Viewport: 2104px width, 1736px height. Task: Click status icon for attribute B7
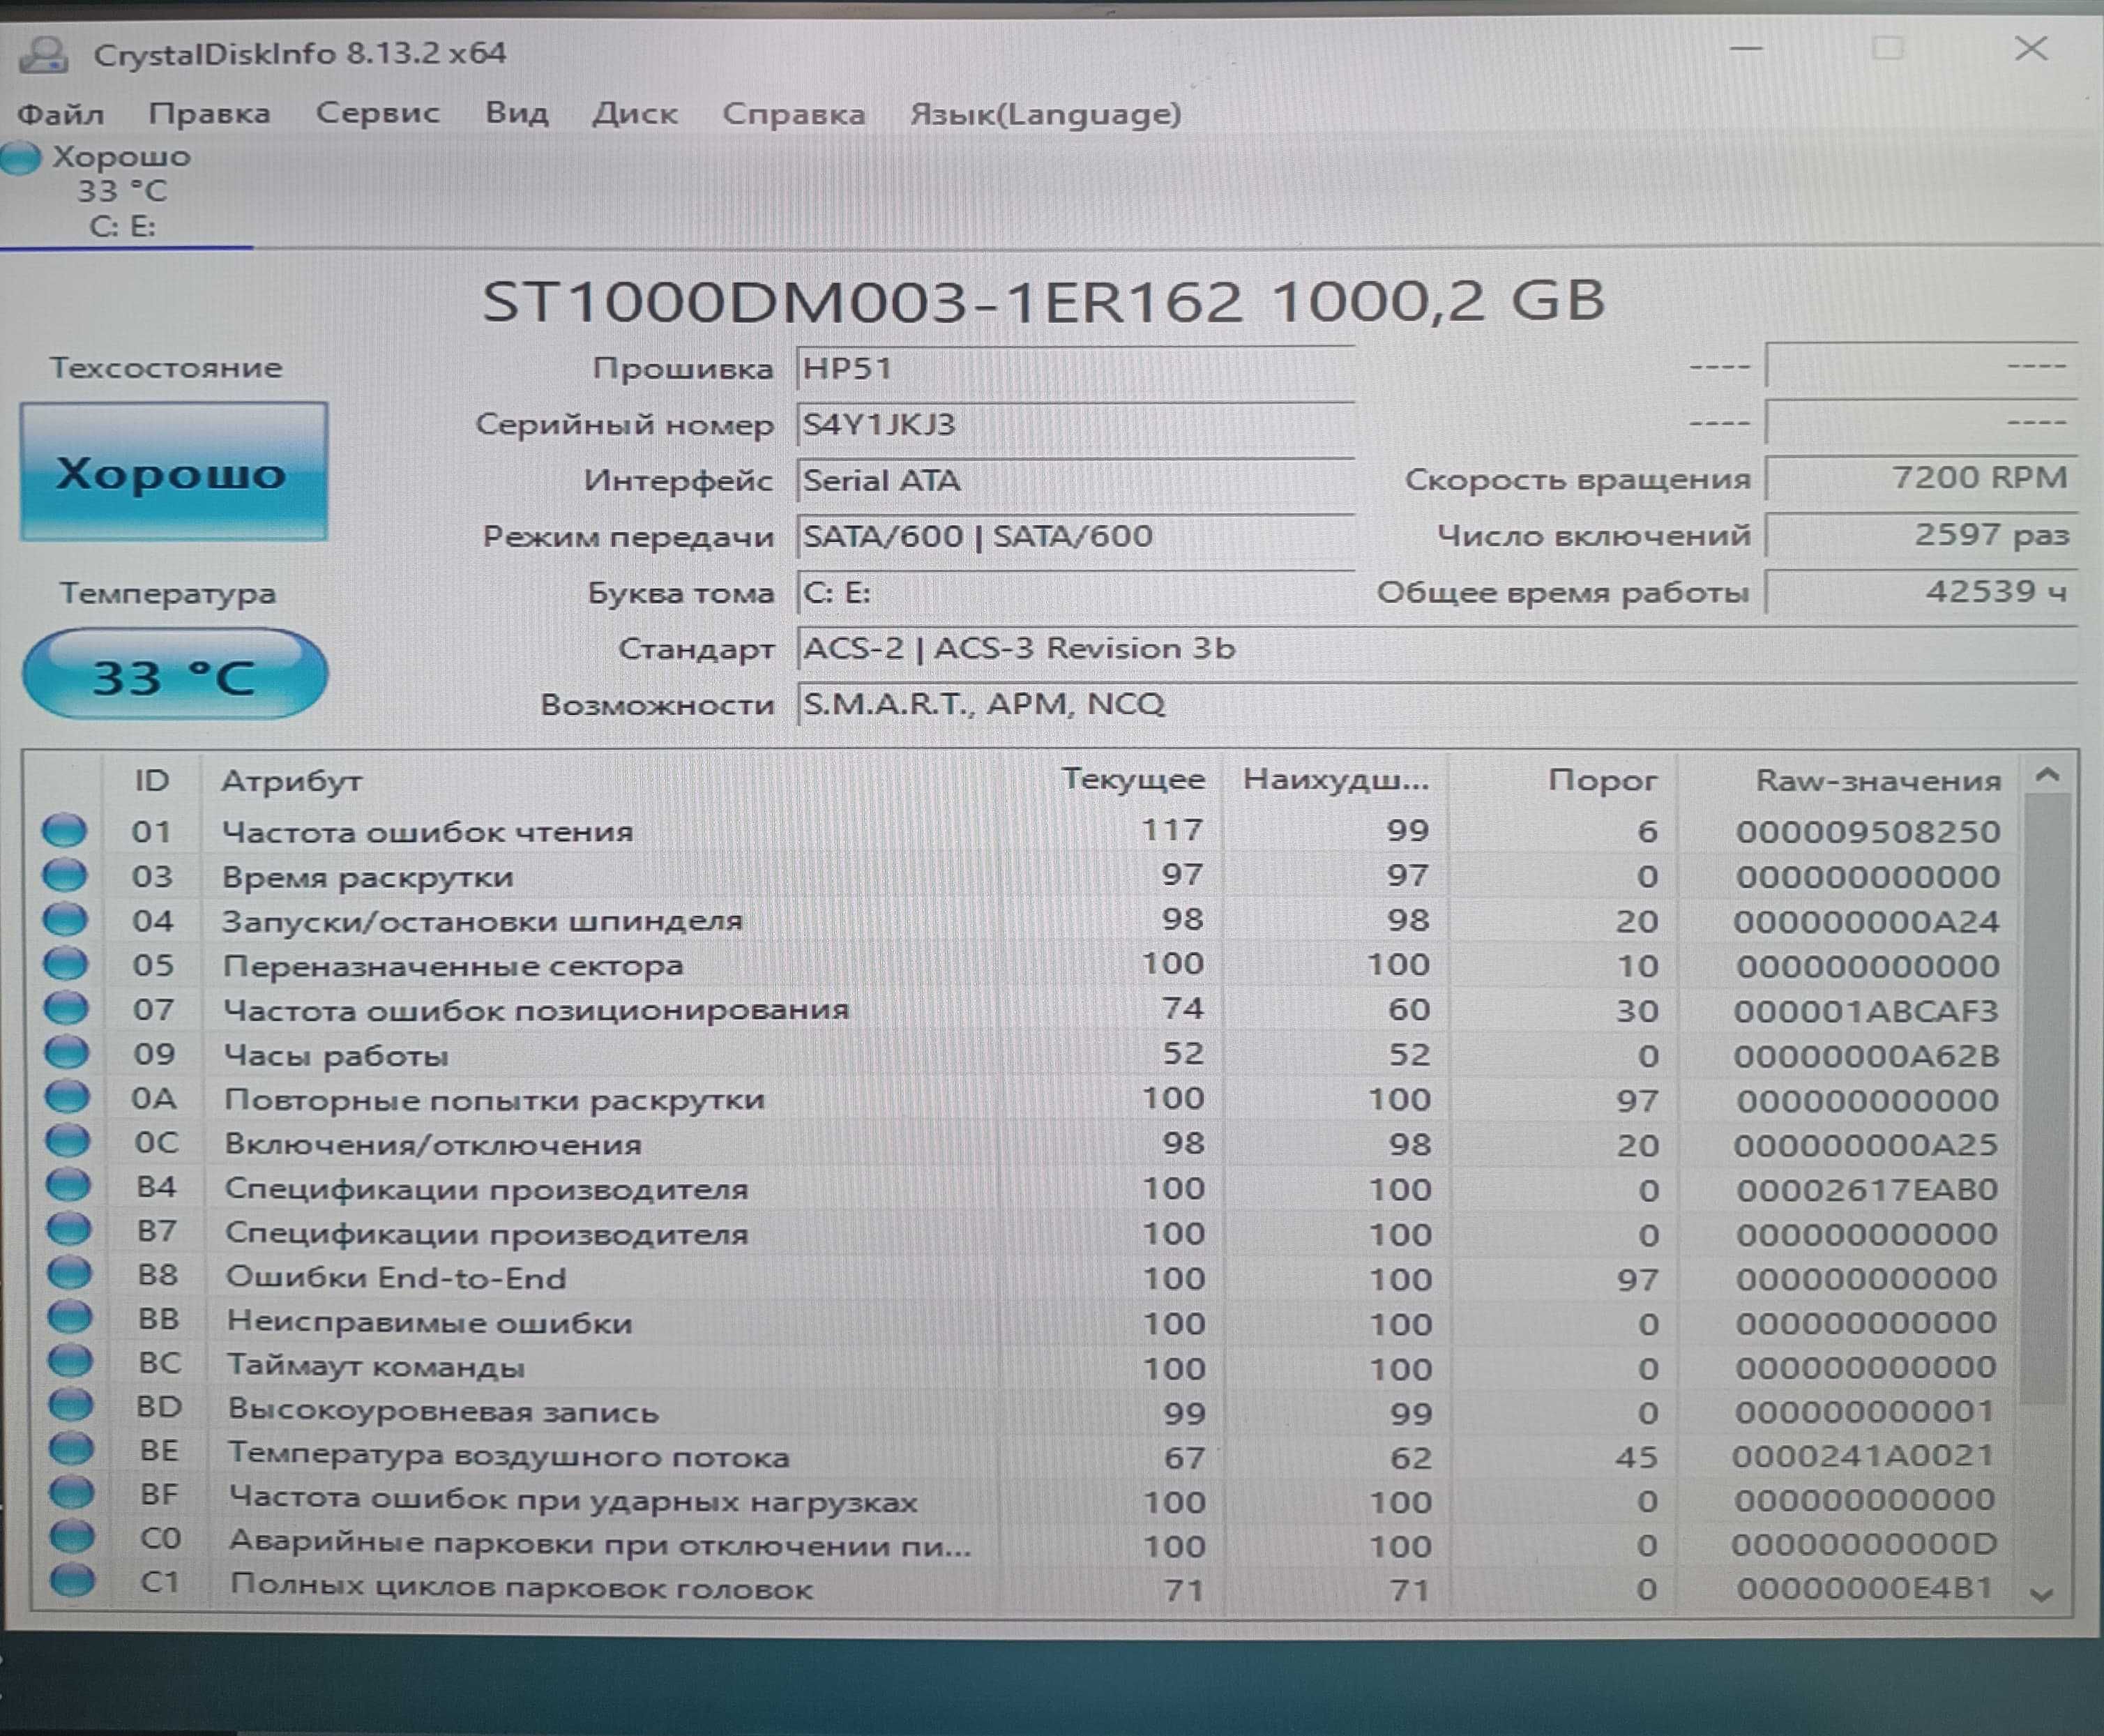click(69, 1229)
